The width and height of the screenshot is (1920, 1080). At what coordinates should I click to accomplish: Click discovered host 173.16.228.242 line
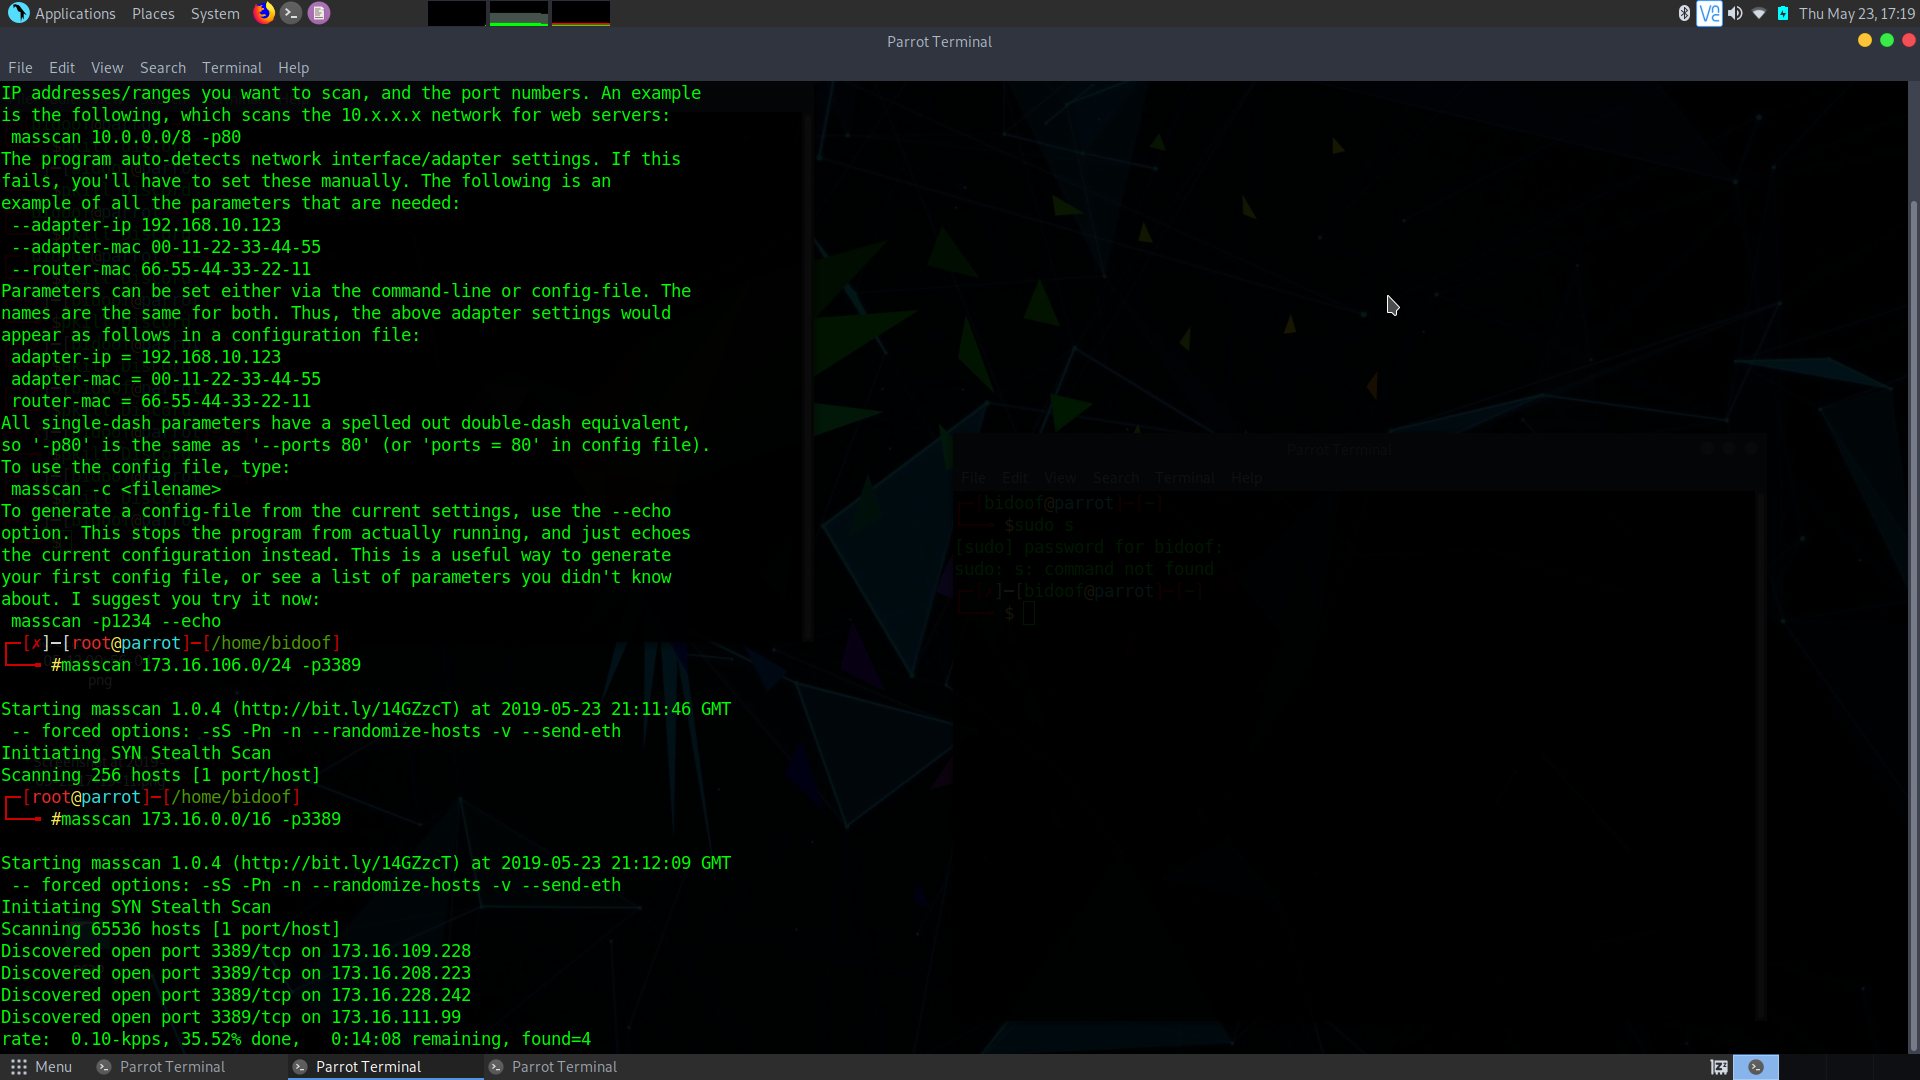point(236,995)
